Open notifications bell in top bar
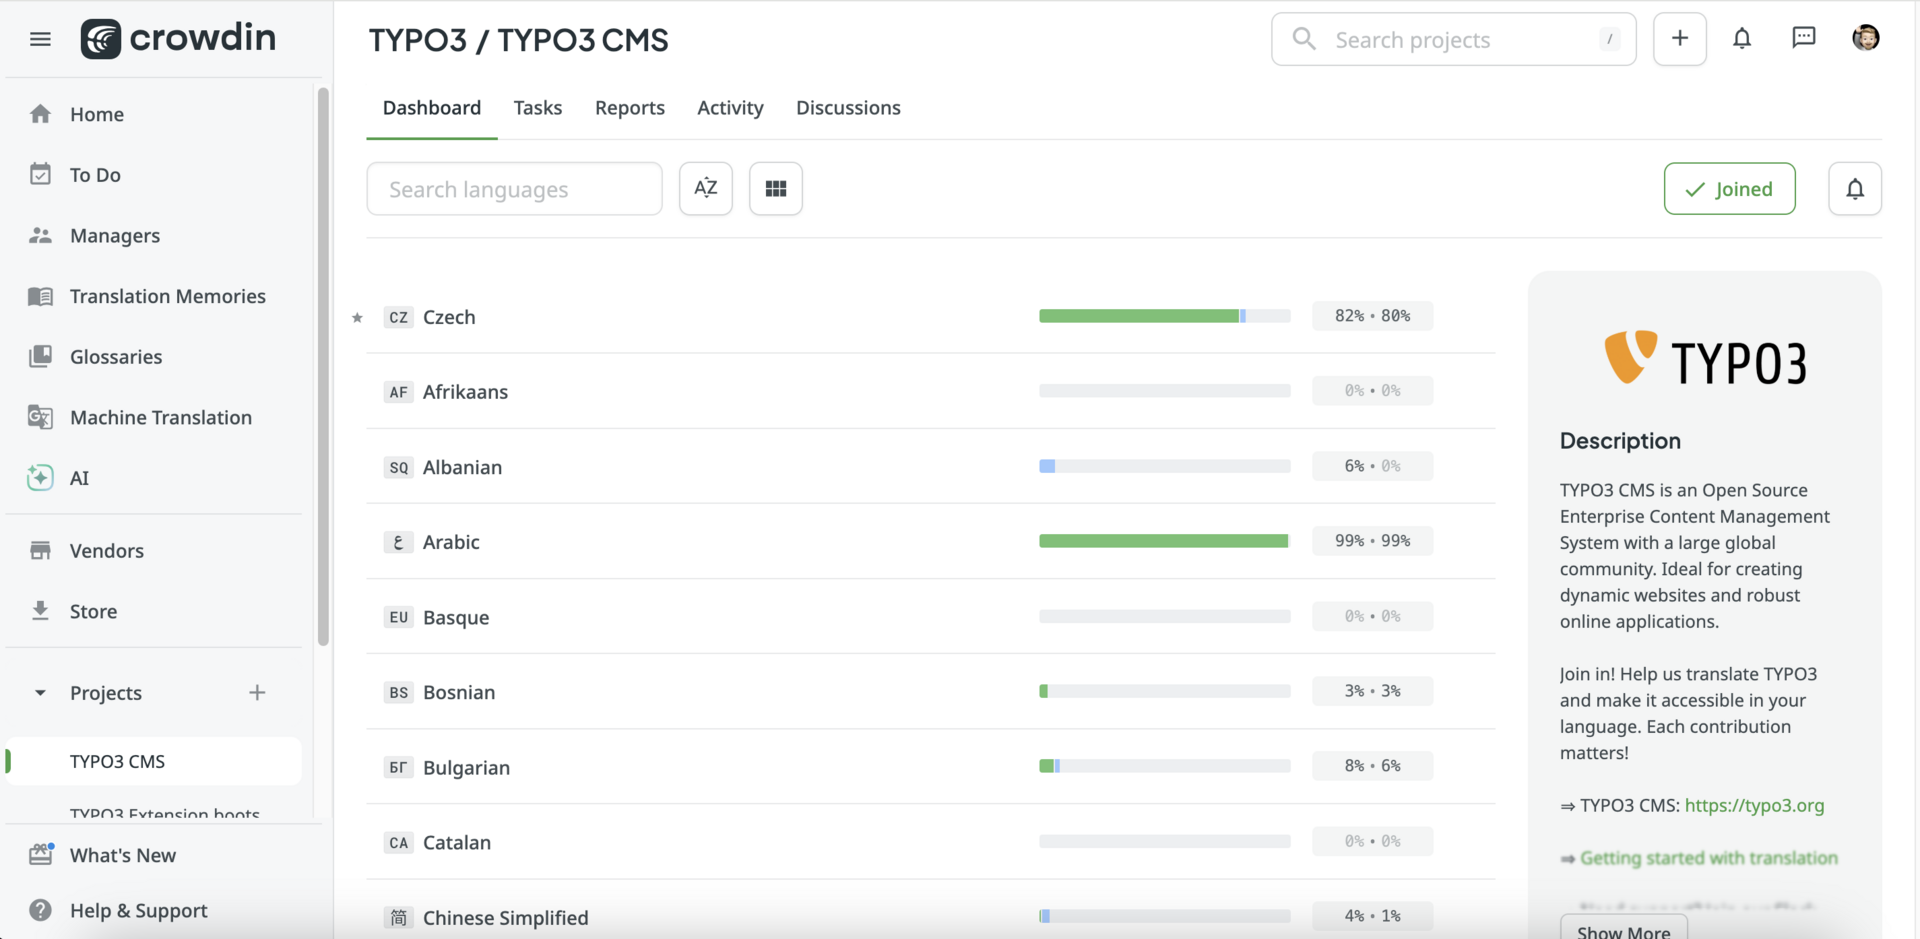This screenshot has width=1920, height=939. 1742,39
